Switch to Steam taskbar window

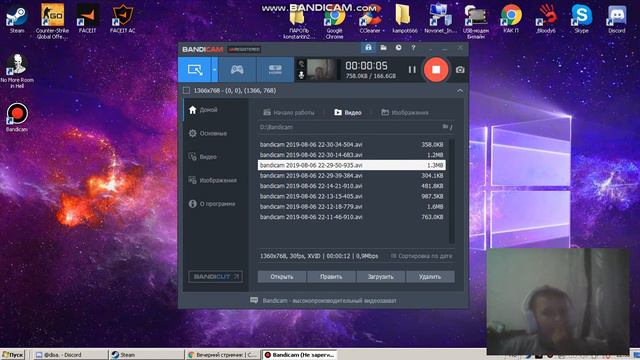pos(147,355)
